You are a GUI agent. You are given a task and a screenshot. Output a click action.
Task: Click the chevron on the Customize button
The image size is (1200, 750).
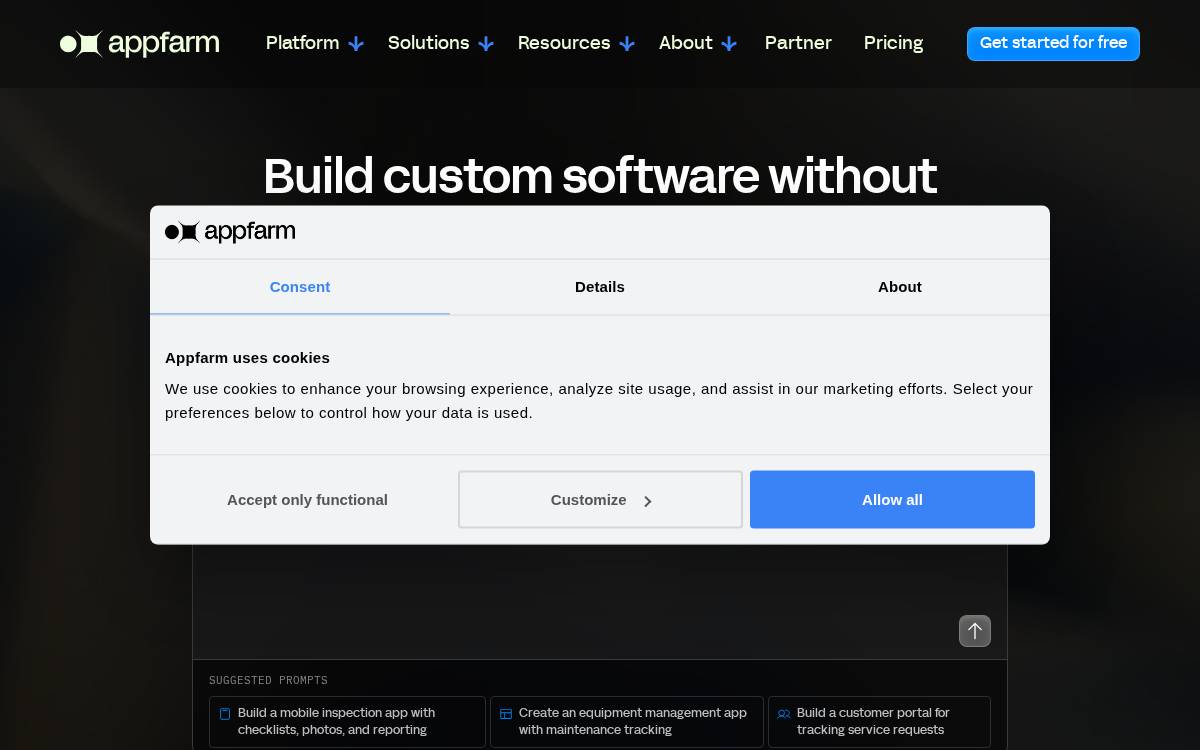tap(647, 501)
